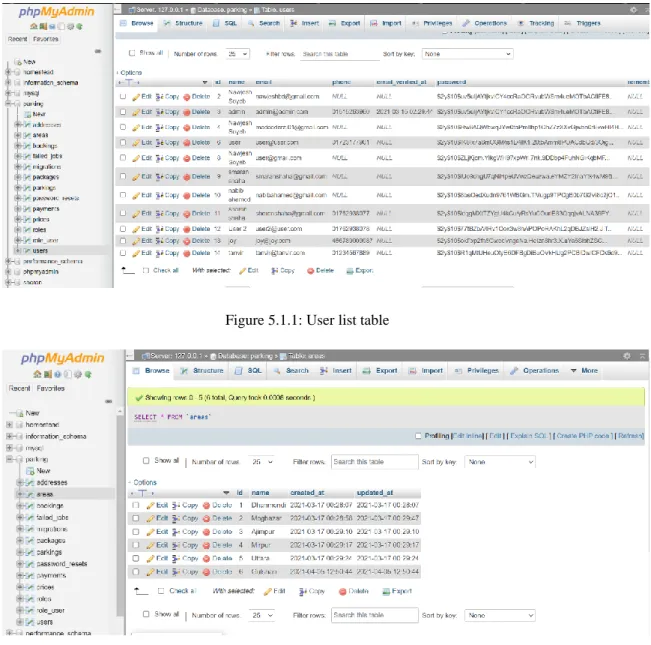Click the settings gear icon in areas table header bar

click(627, 356)
